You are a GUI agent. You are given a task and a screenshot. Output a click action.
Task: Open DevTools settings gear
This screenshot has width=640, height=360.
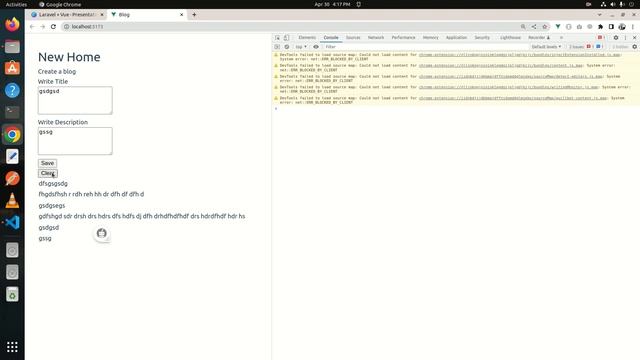616,38
